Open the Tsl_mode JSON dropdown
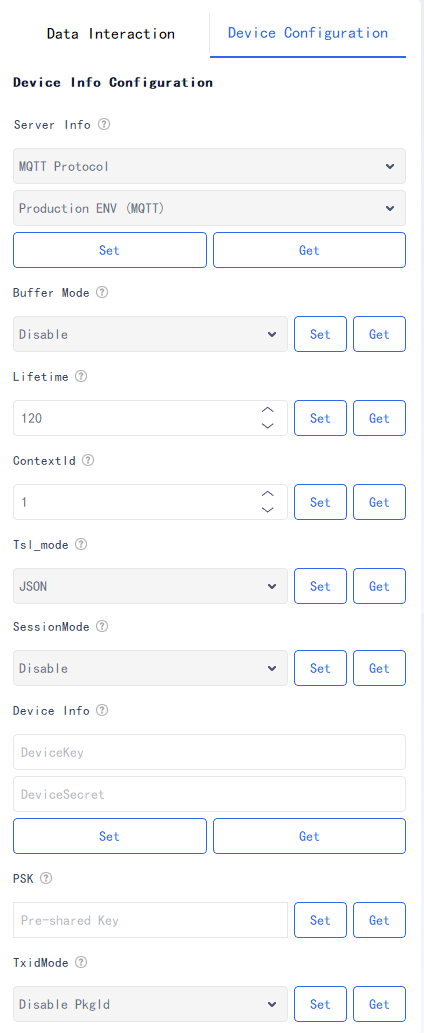Screen dimensions: 424x1033 click(x=150, y=586)
